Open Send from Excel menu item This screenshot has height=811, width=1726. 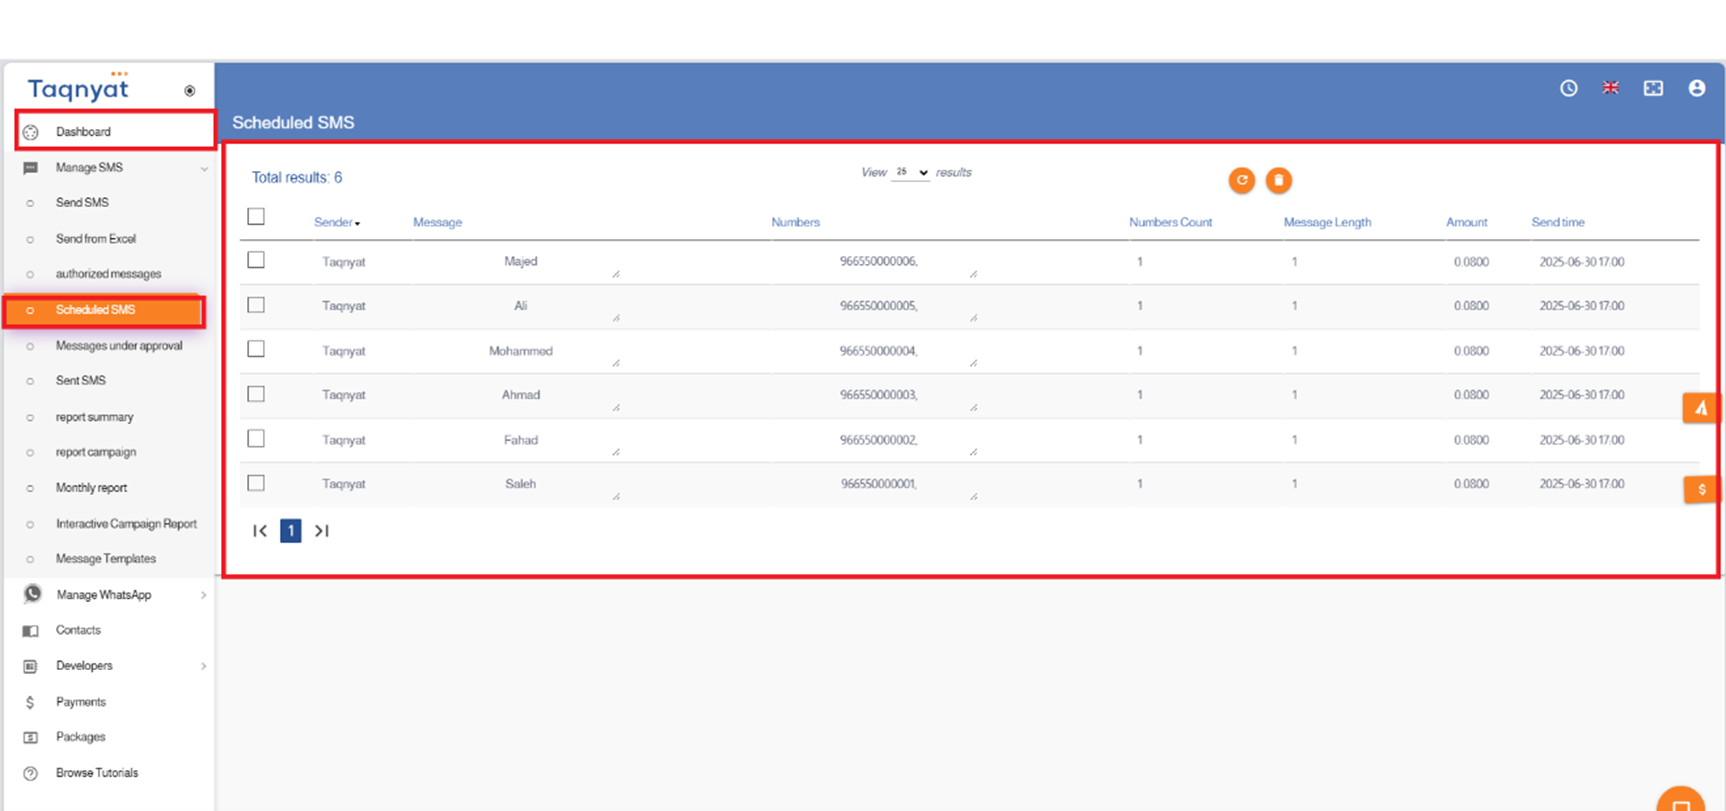pyautogui.click(x=96, y=239)
